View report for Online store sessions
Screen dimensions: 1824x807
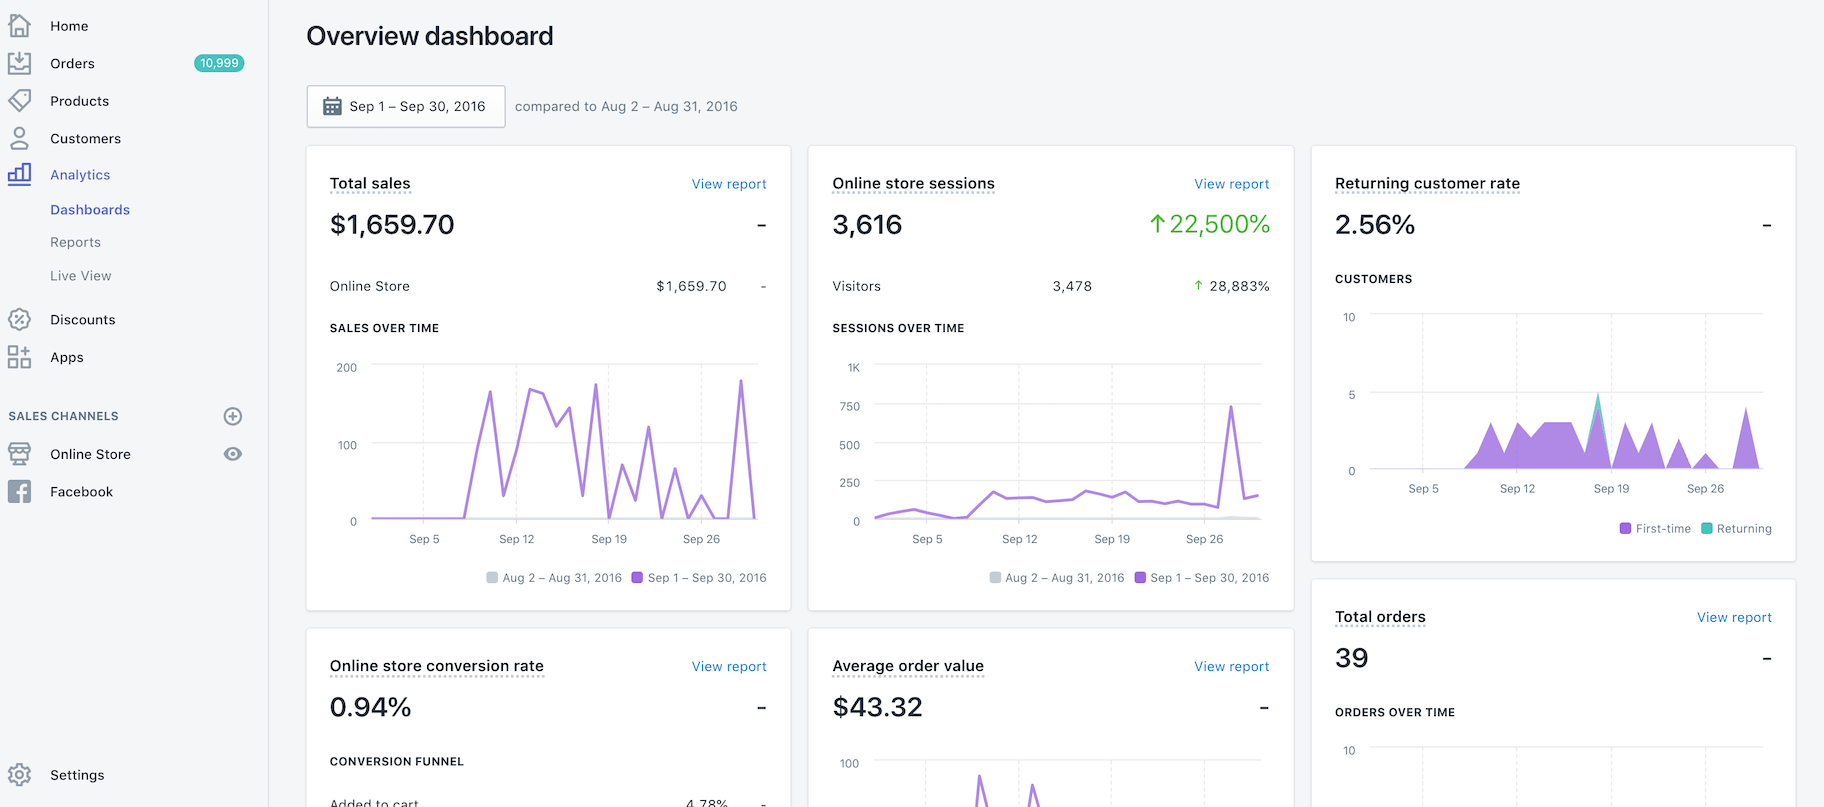click(x=1231, y=184)
